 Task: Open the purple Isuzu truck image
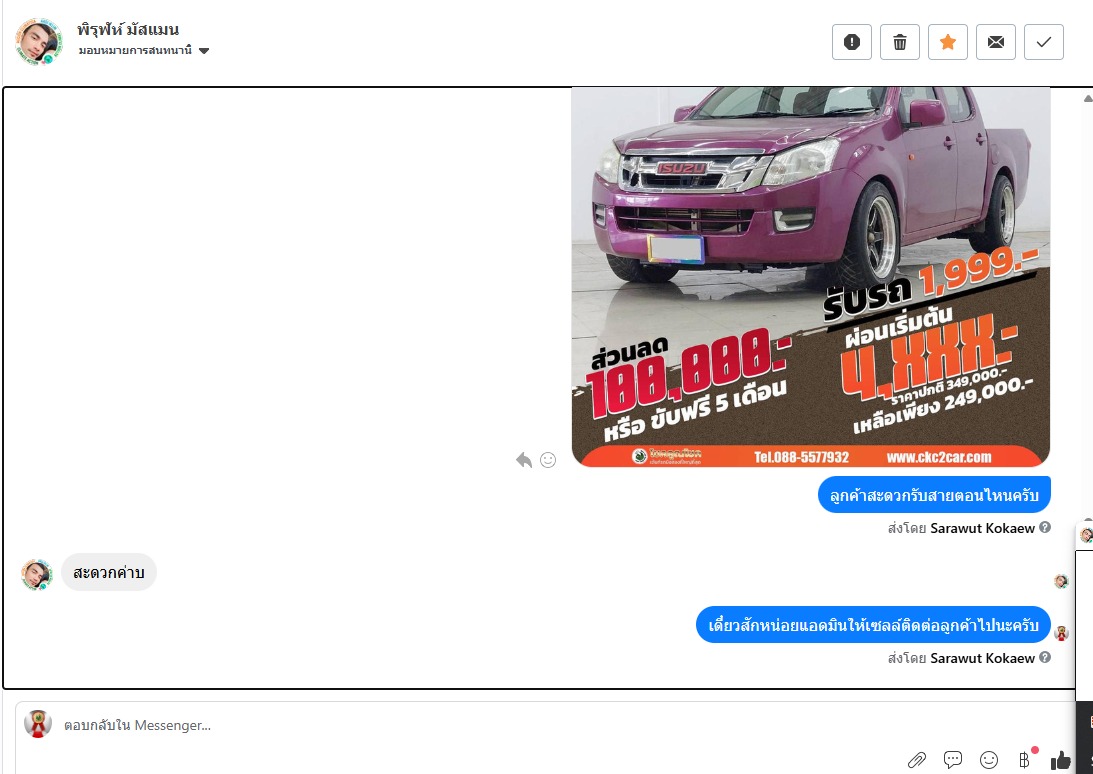click(811, 277)
